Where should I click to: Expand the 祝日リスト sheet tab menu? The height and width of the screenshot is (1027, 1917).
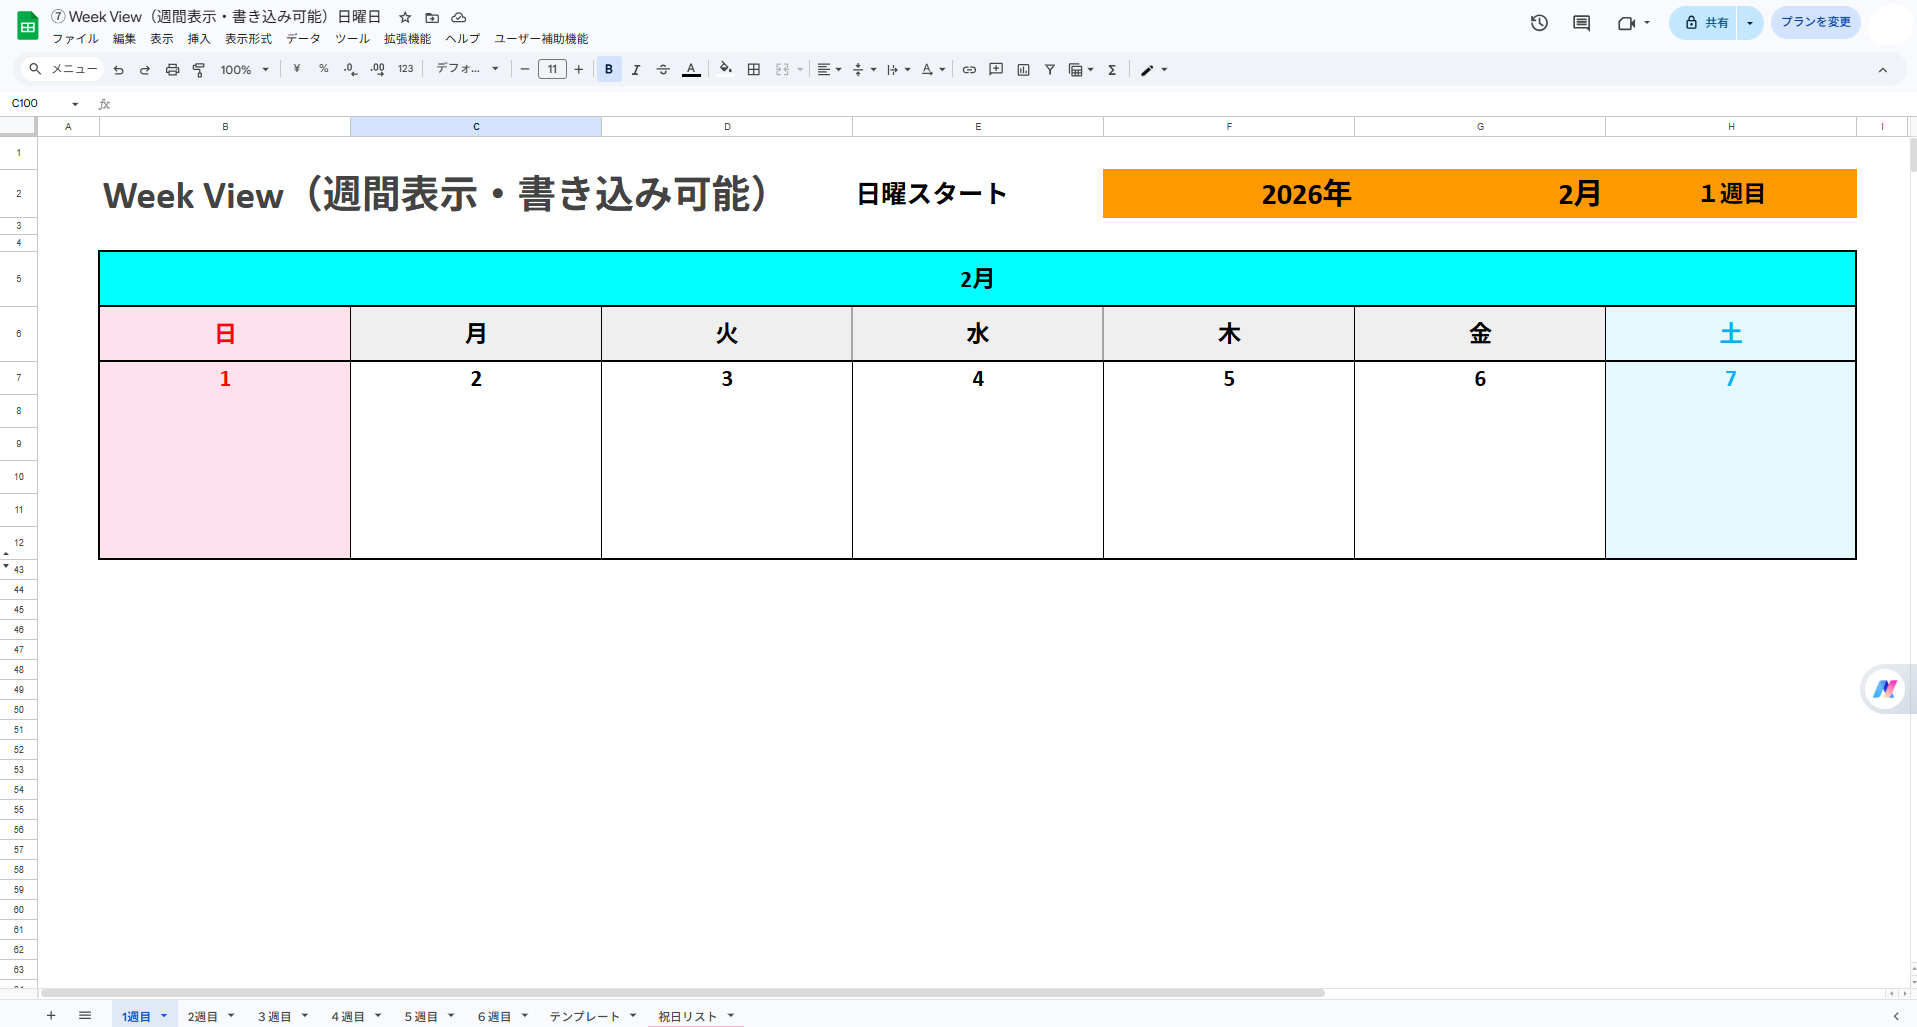click(x=729, y=1015)
